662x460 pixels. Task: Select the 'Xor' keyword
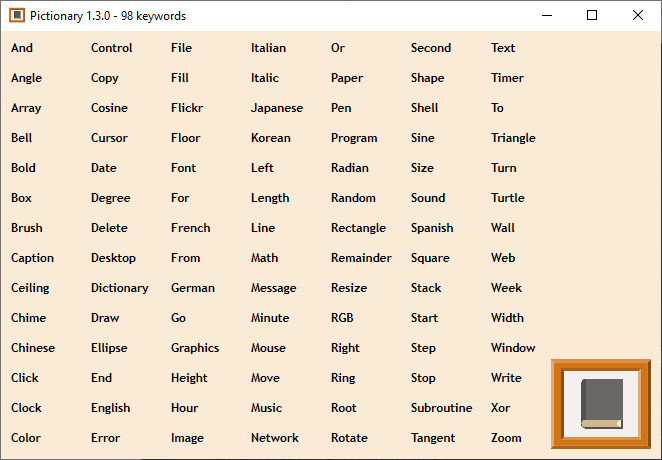501,408
